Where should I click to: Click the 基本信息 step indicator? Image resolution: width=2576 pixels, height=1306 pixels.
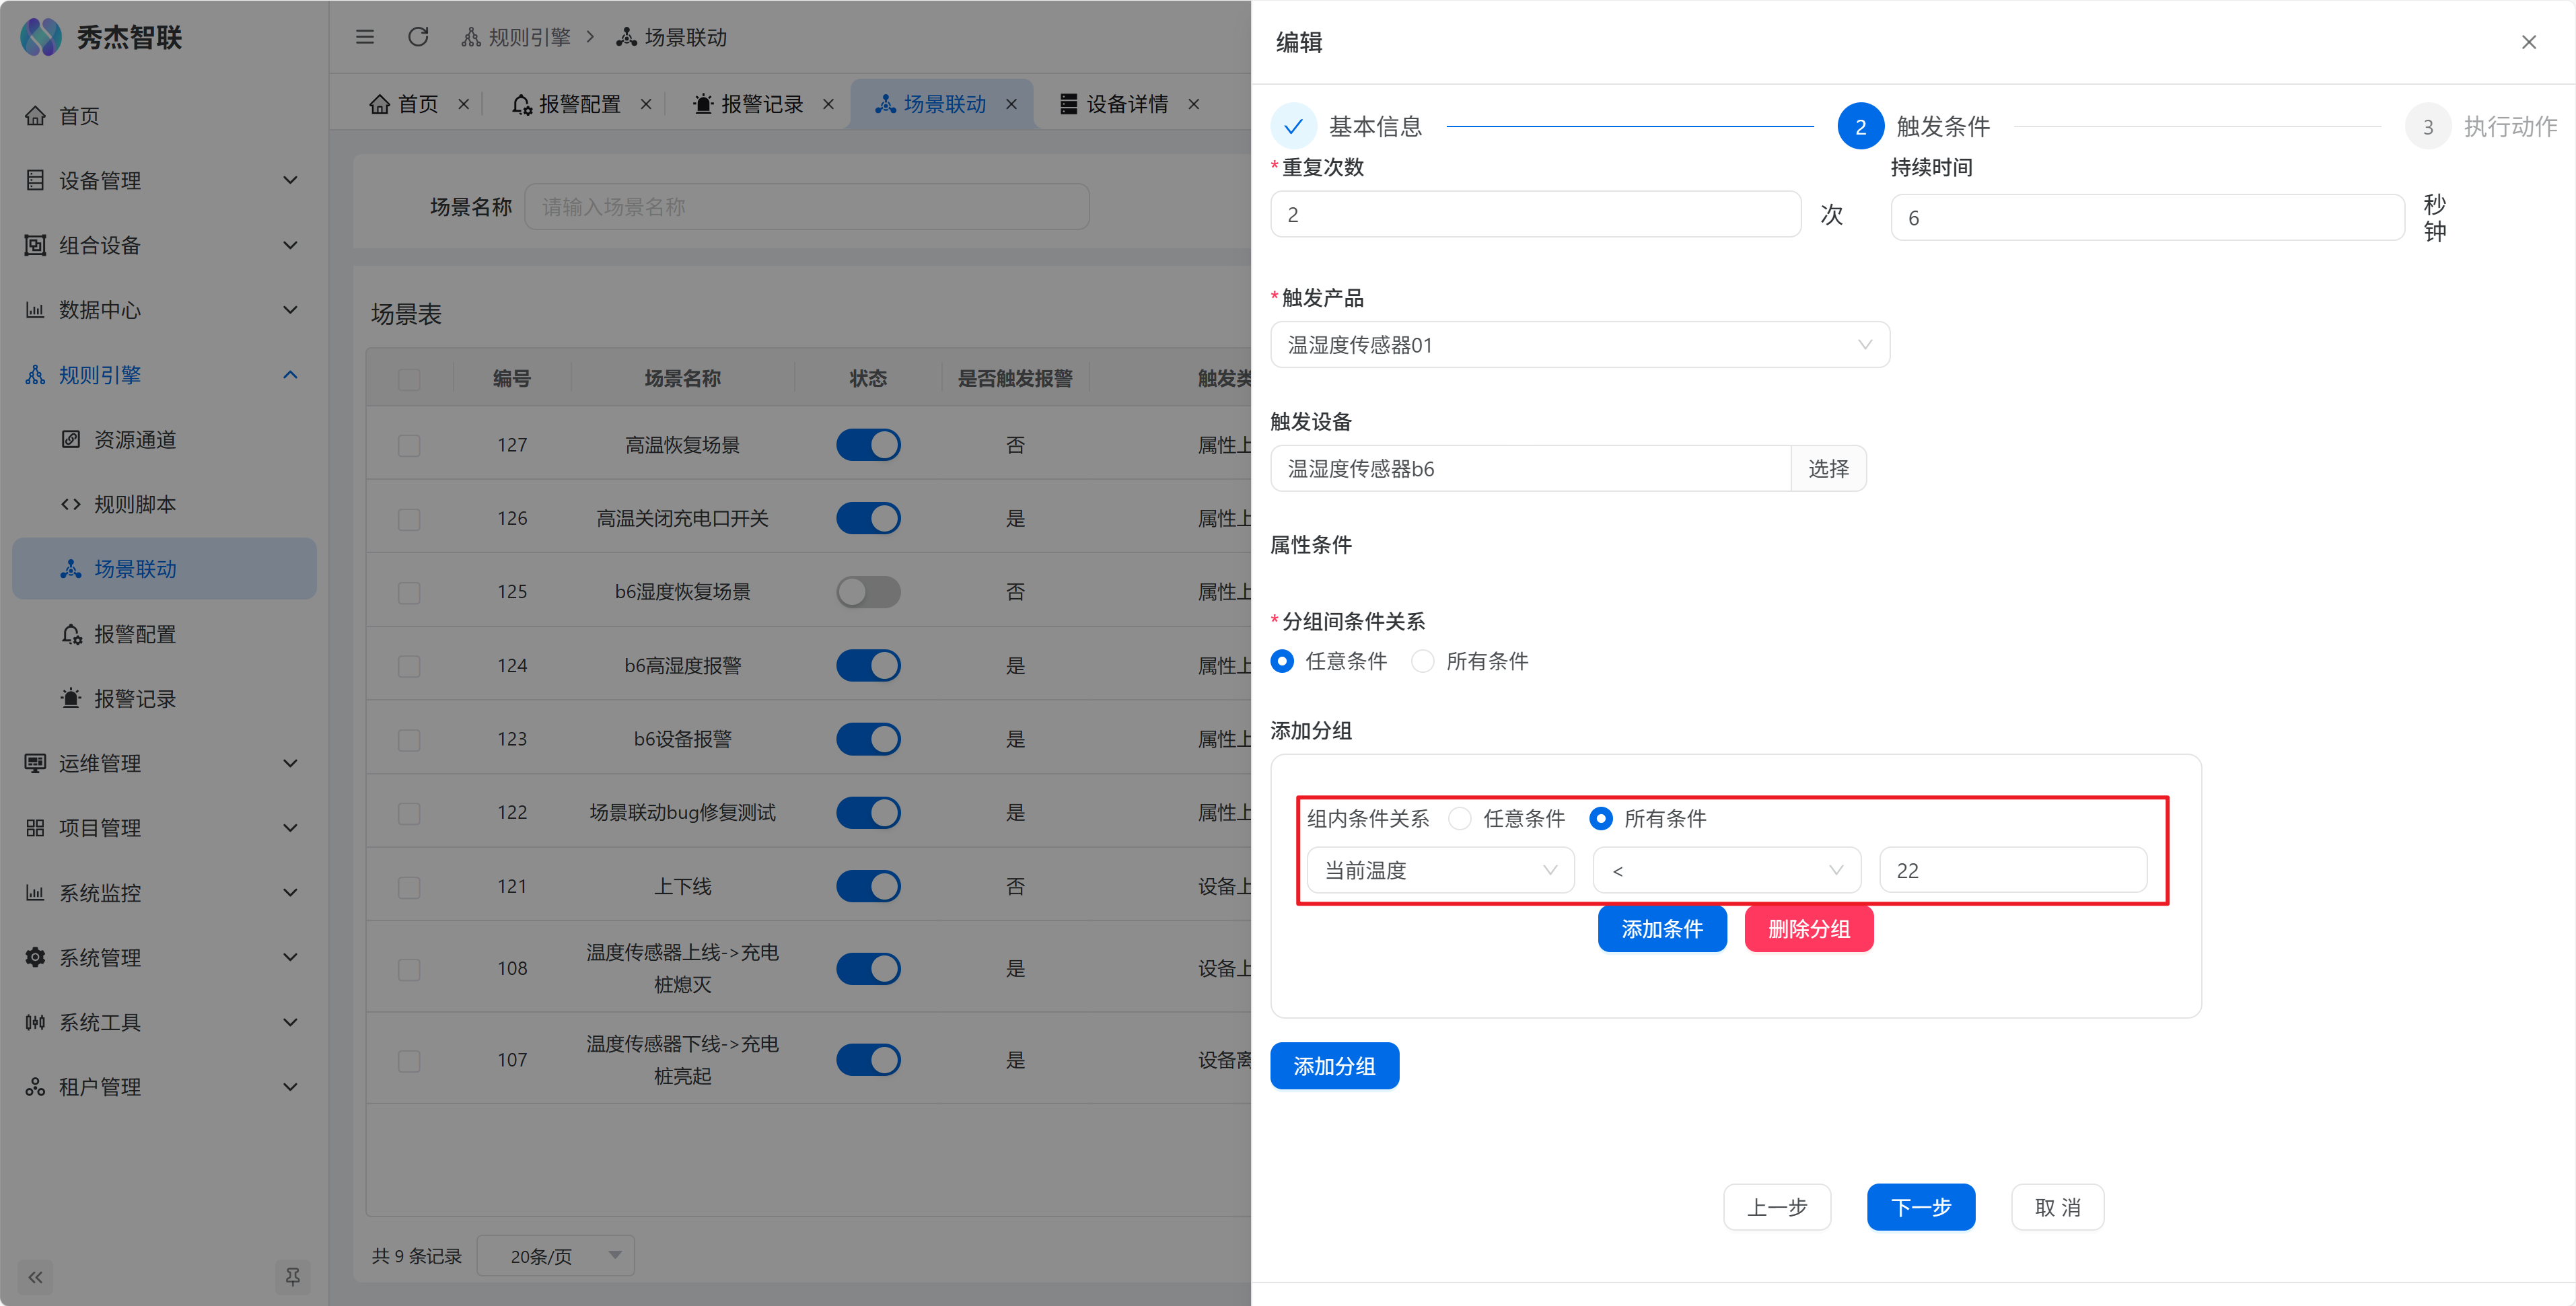1293,127
